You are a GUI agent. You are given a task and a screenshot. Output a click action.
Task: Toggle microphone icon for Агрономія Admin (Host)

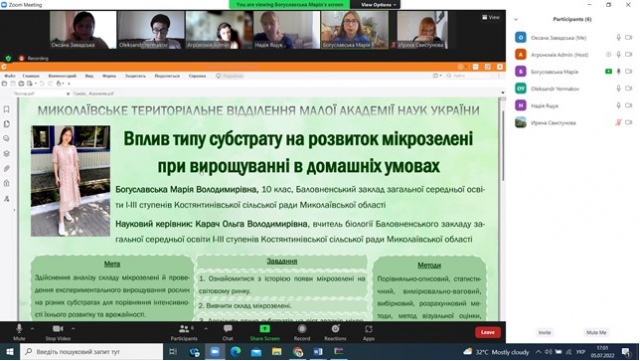[618, 54]
